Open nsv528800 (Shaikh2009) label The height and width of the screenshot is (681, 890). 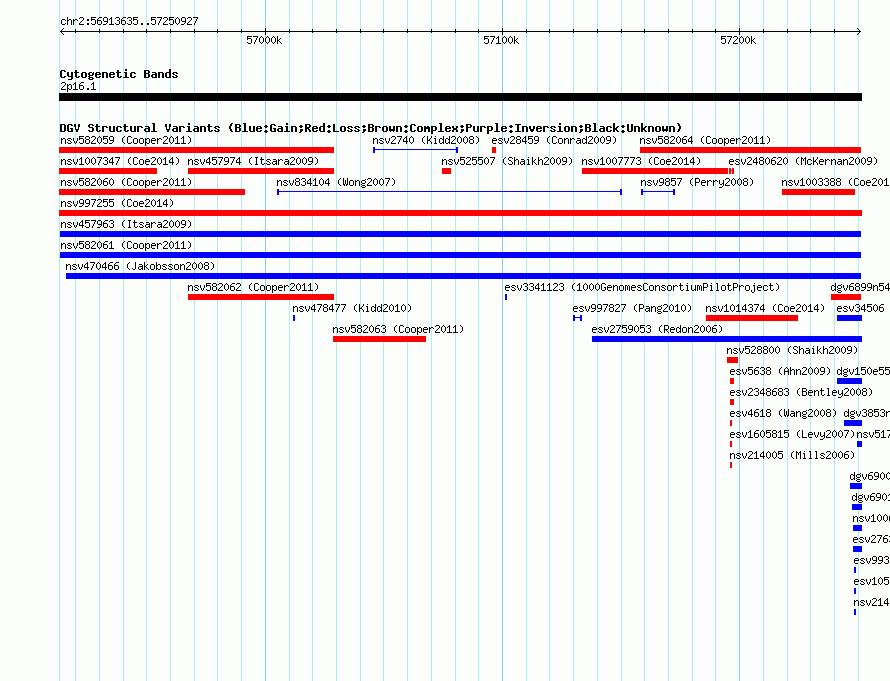(x=792, y=350)
